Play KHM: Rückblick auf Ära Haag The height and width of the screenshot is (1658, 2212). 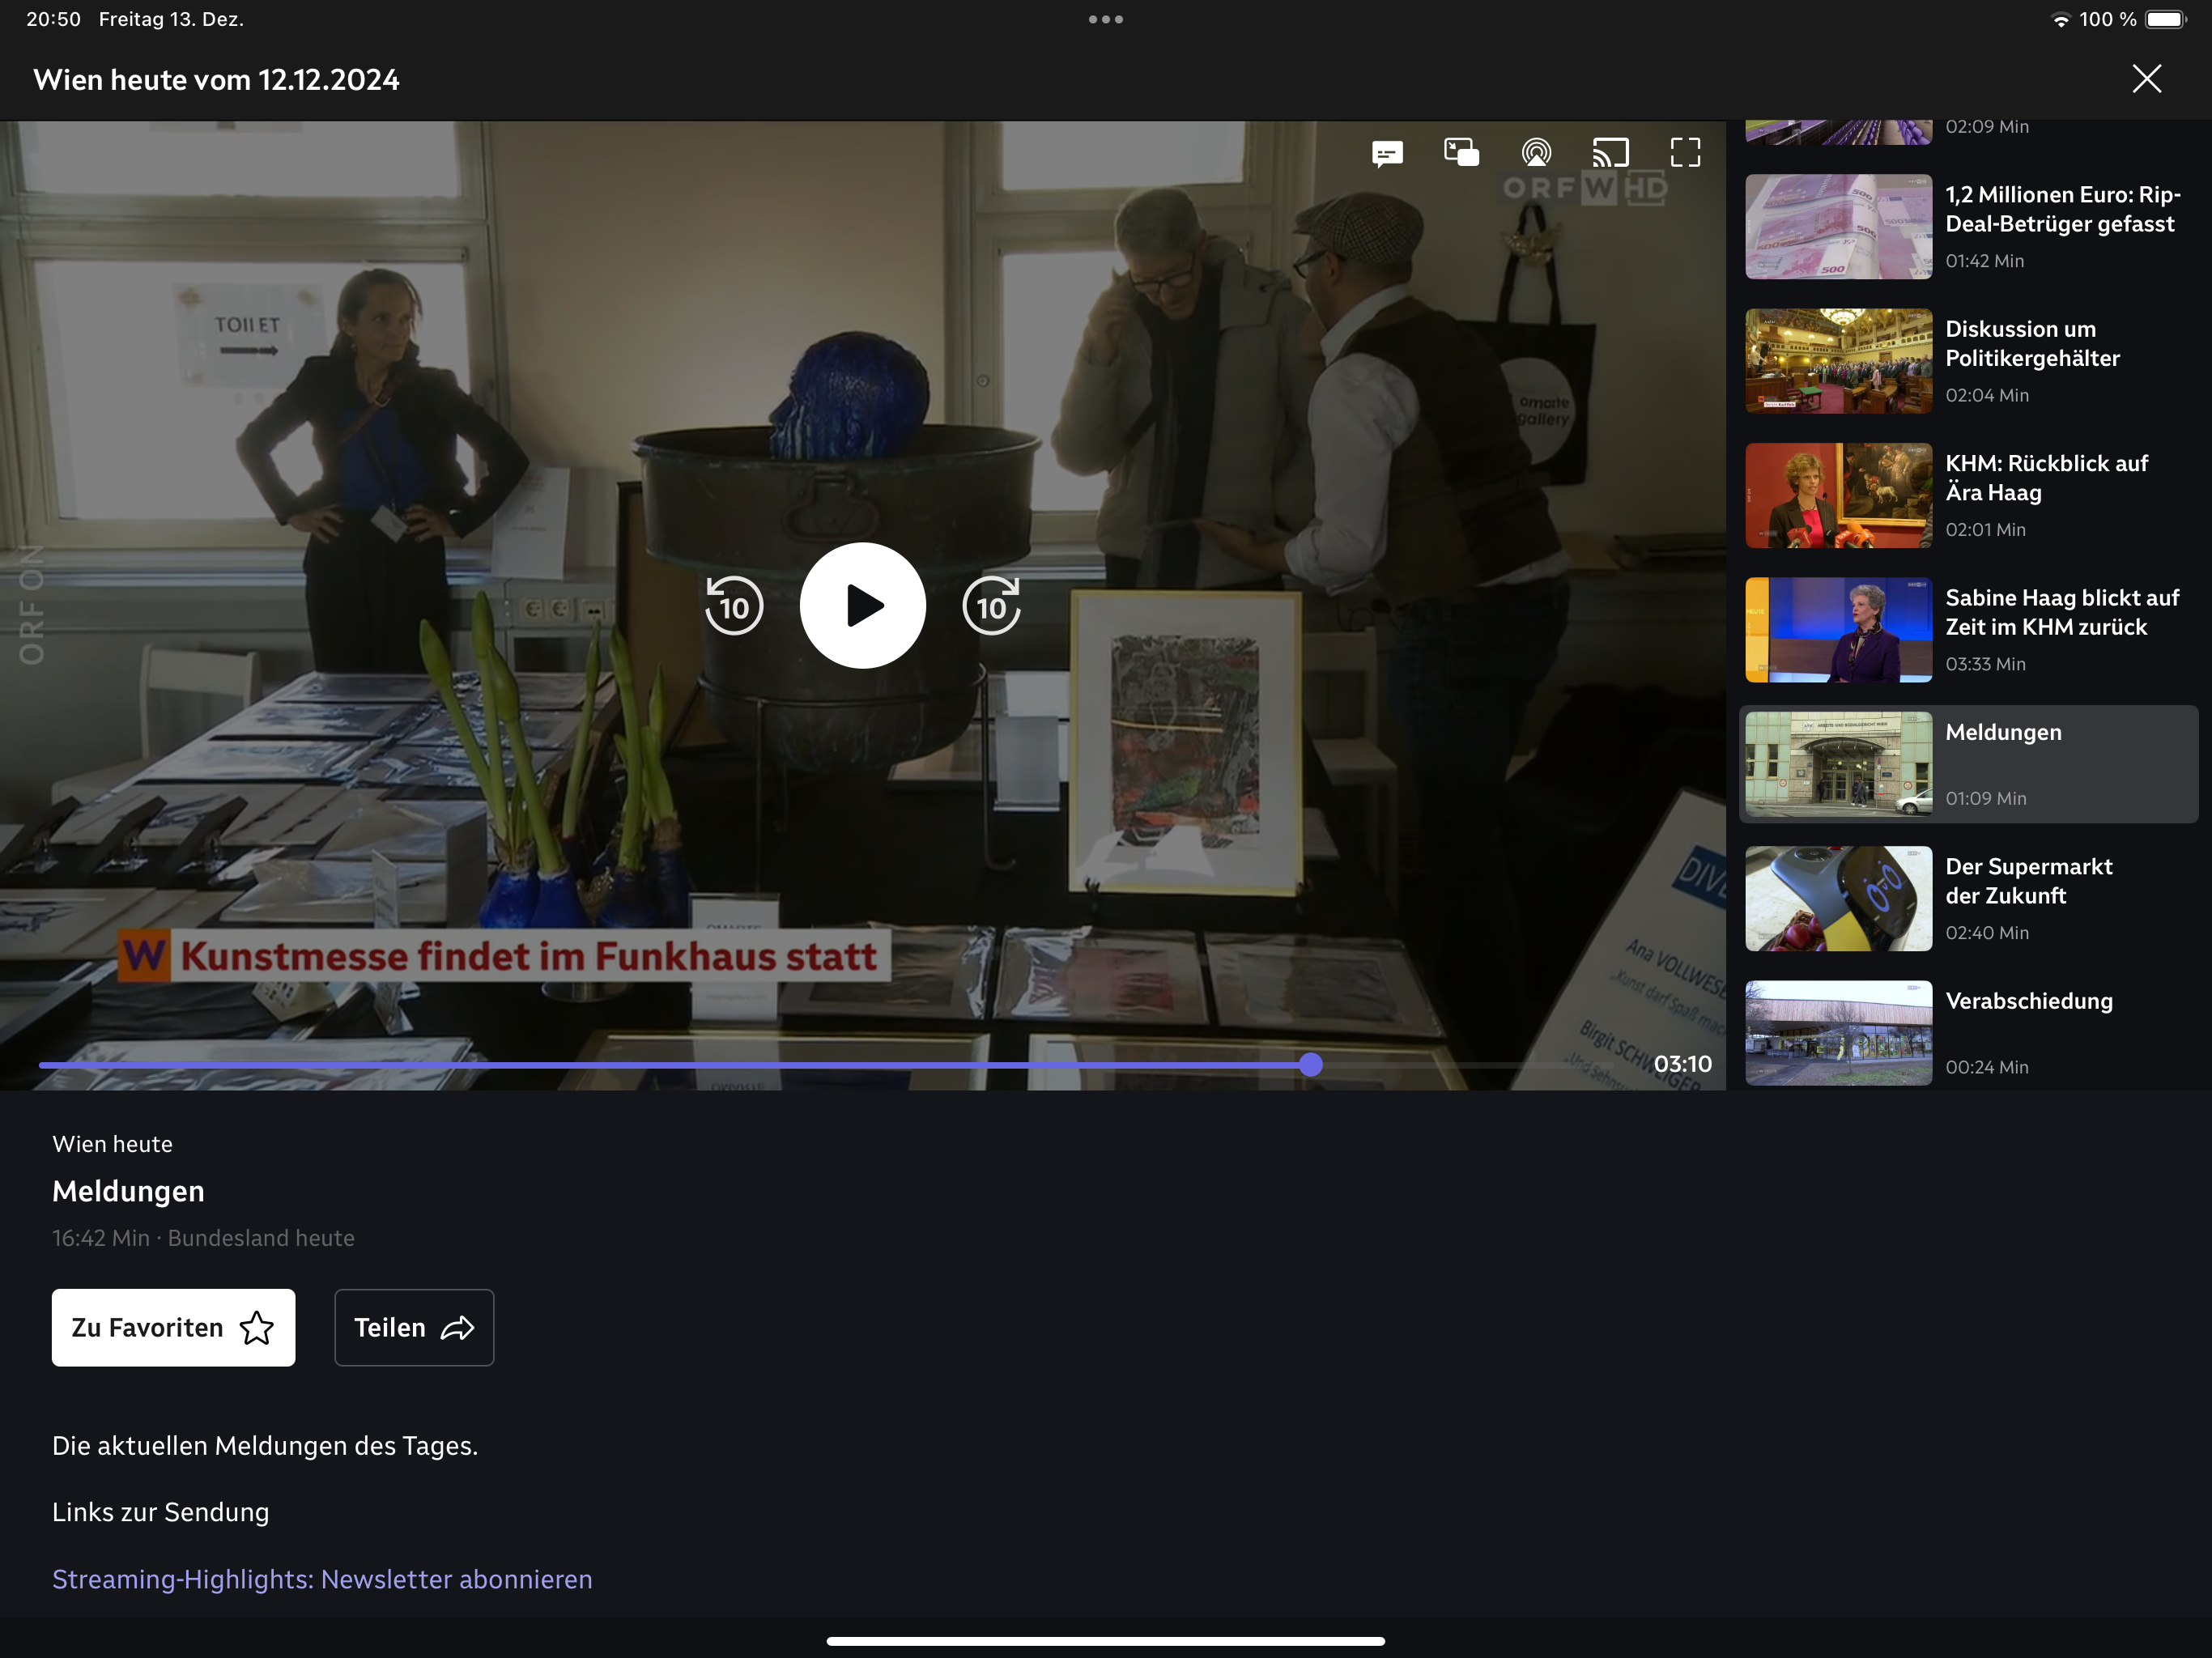(1967, 495)
